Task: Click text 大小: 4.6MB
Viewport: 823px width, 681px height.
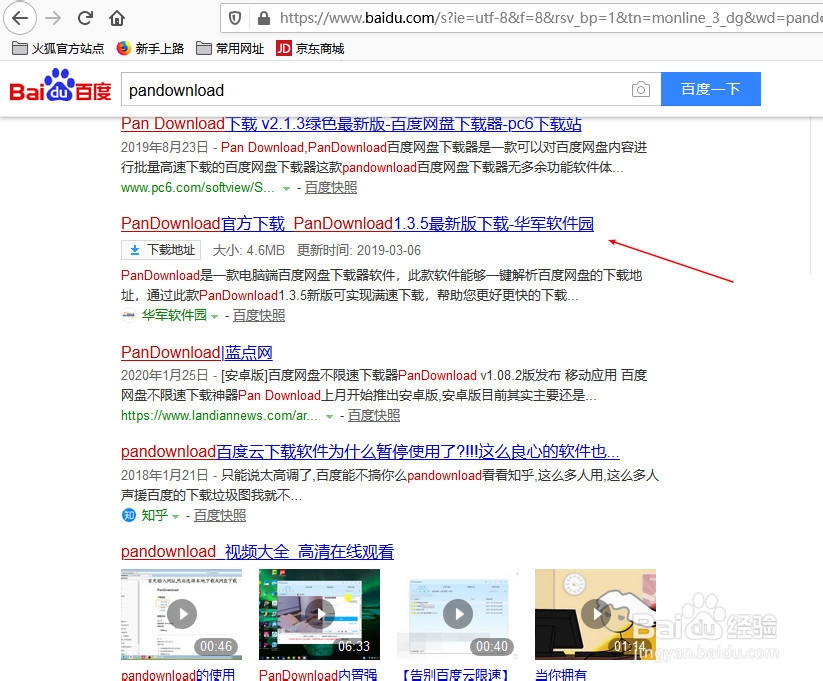Action: 249,250
